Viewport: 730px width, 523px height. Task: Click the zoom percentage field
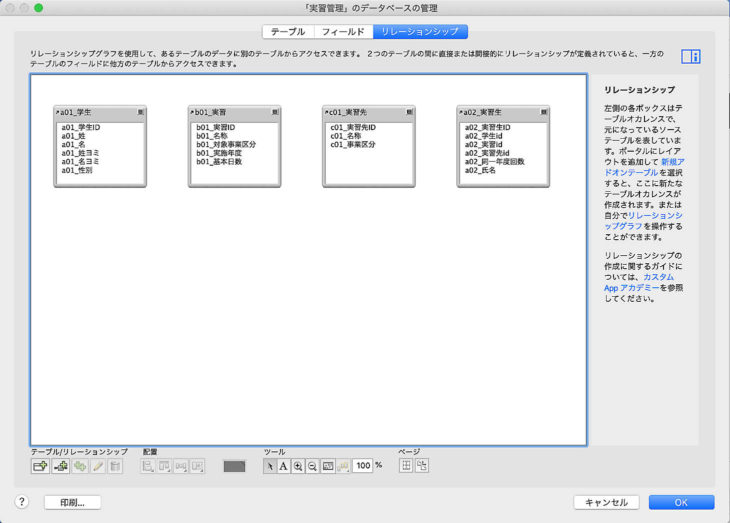(363, 466)
